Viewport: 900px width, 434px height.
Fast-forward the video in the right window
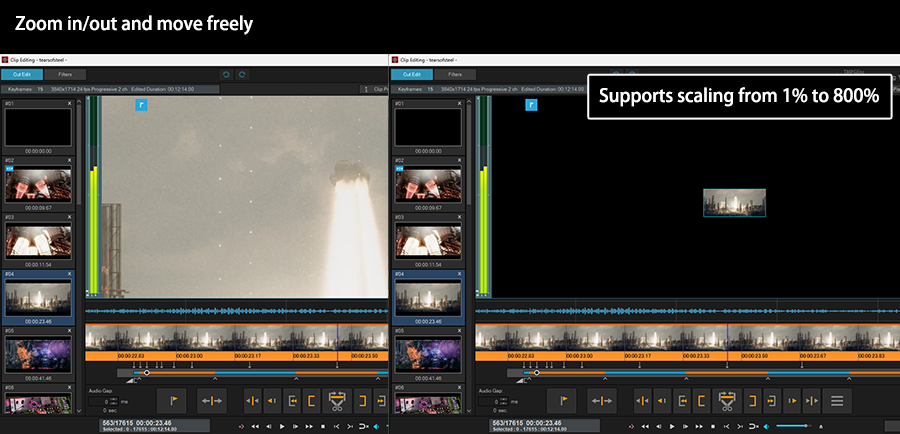pos(699,427)
